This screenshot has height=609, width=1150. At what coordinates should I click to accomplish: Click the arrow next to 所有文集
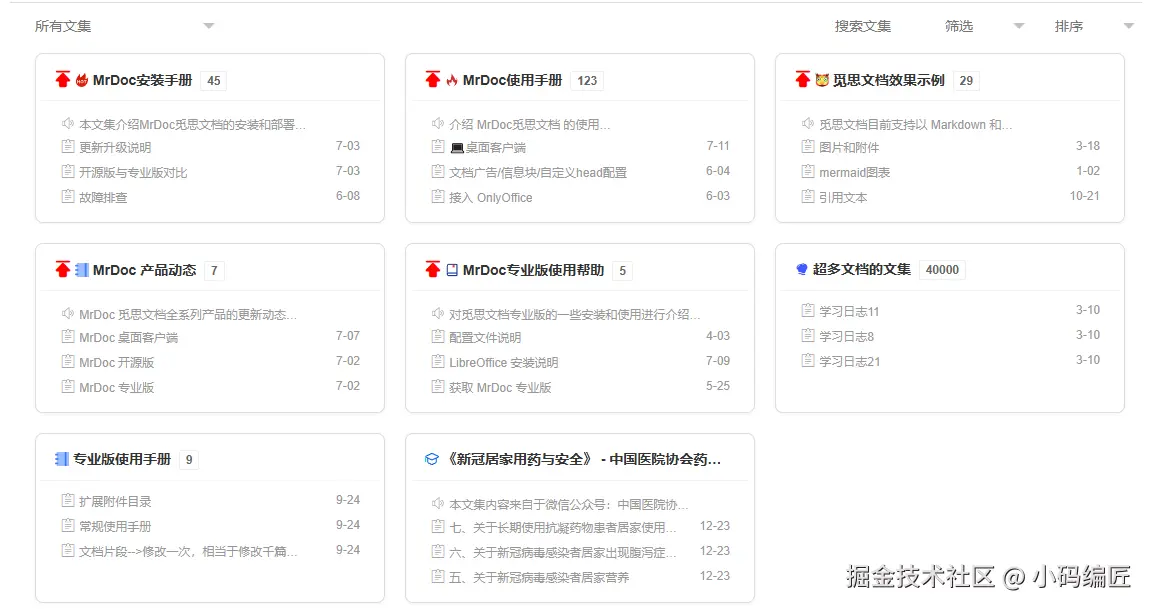point(209,26)
